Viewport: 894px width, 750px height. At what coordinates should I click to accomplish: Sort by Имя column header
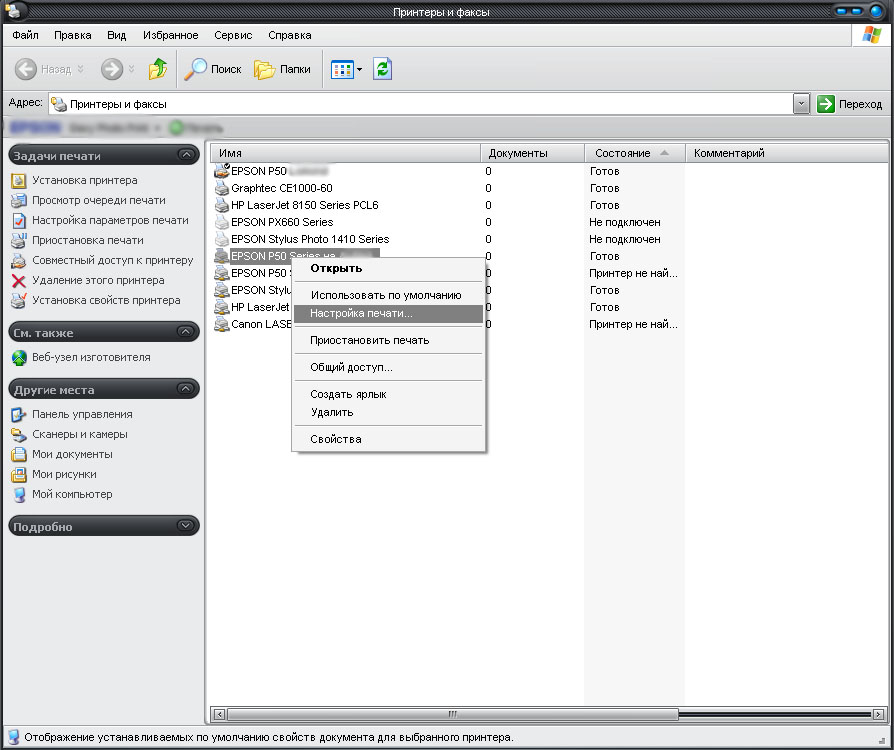pos(346,153)
